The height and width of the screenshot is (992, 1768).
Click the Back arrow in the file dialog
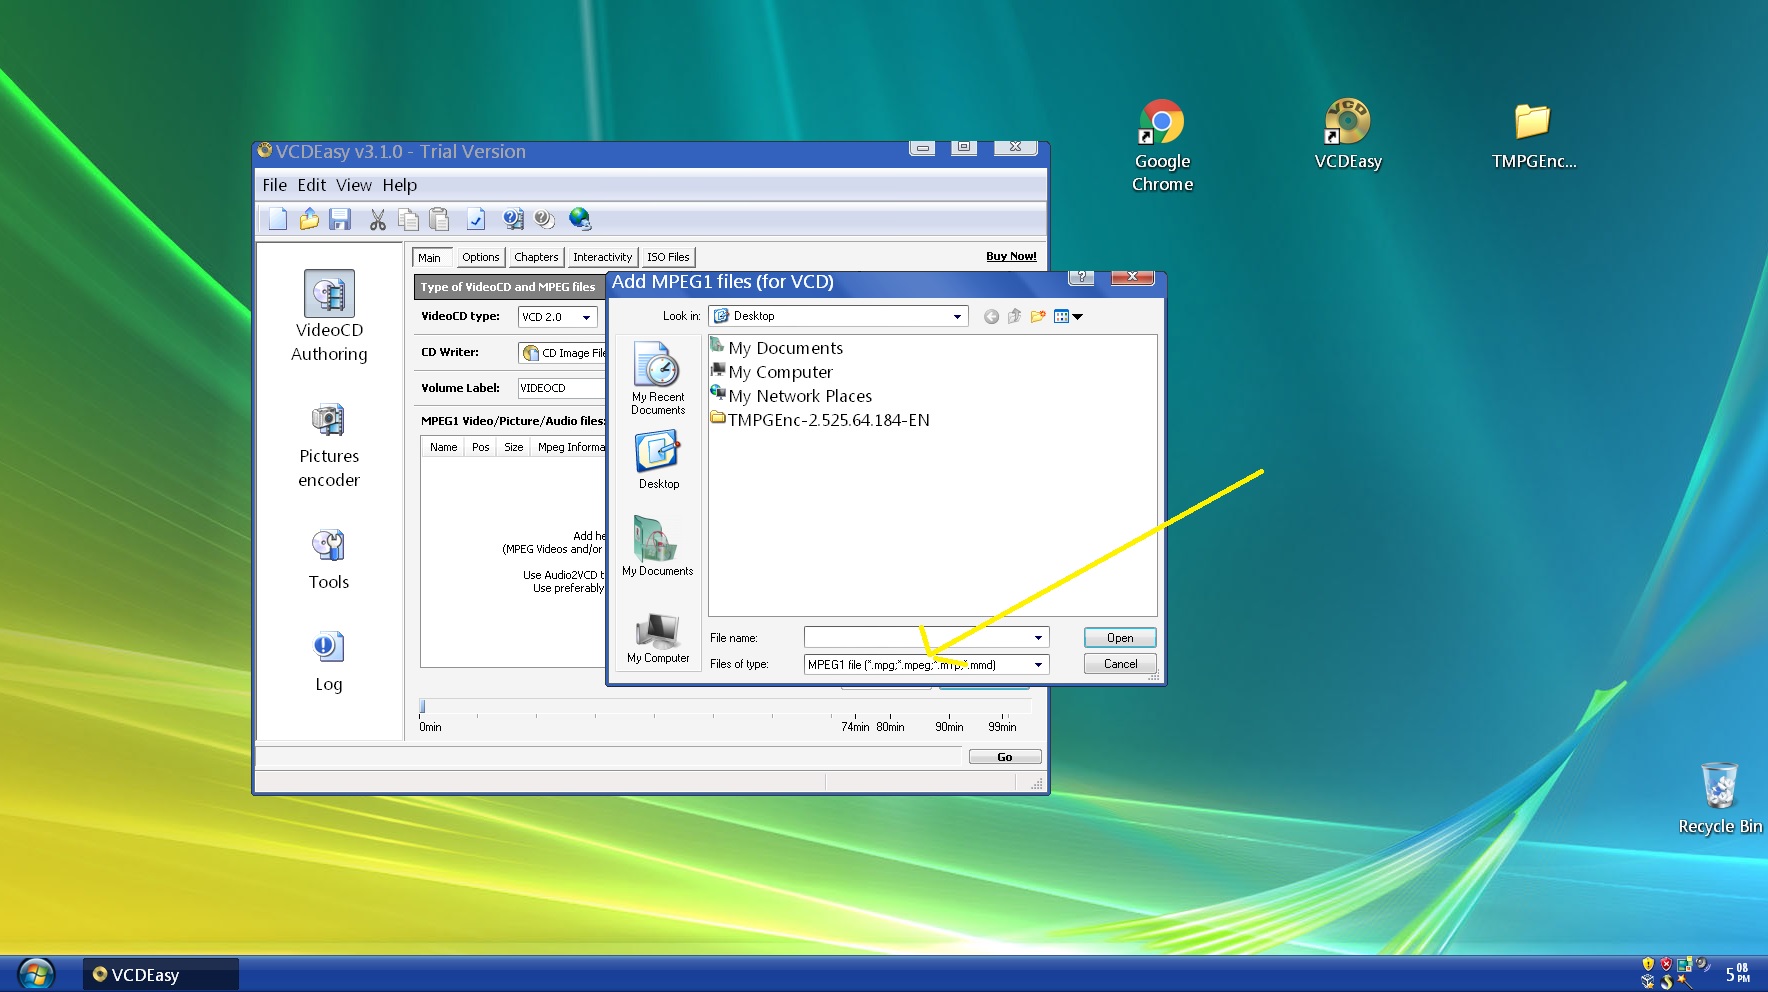991,317
